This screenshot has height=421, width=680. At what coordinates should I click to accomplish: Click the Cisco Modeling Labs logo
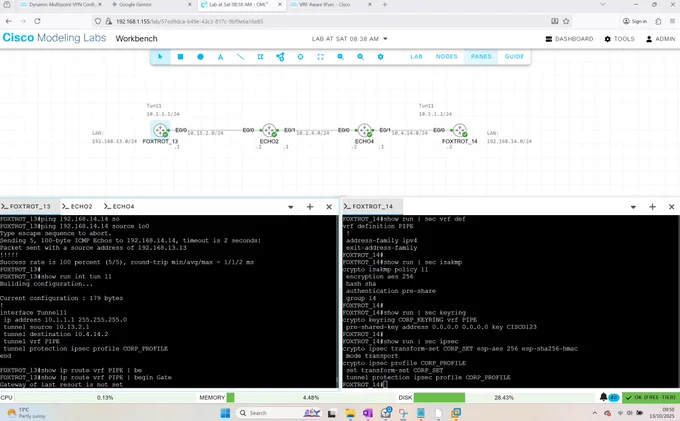pyautogui.click(x=54, y=38)
